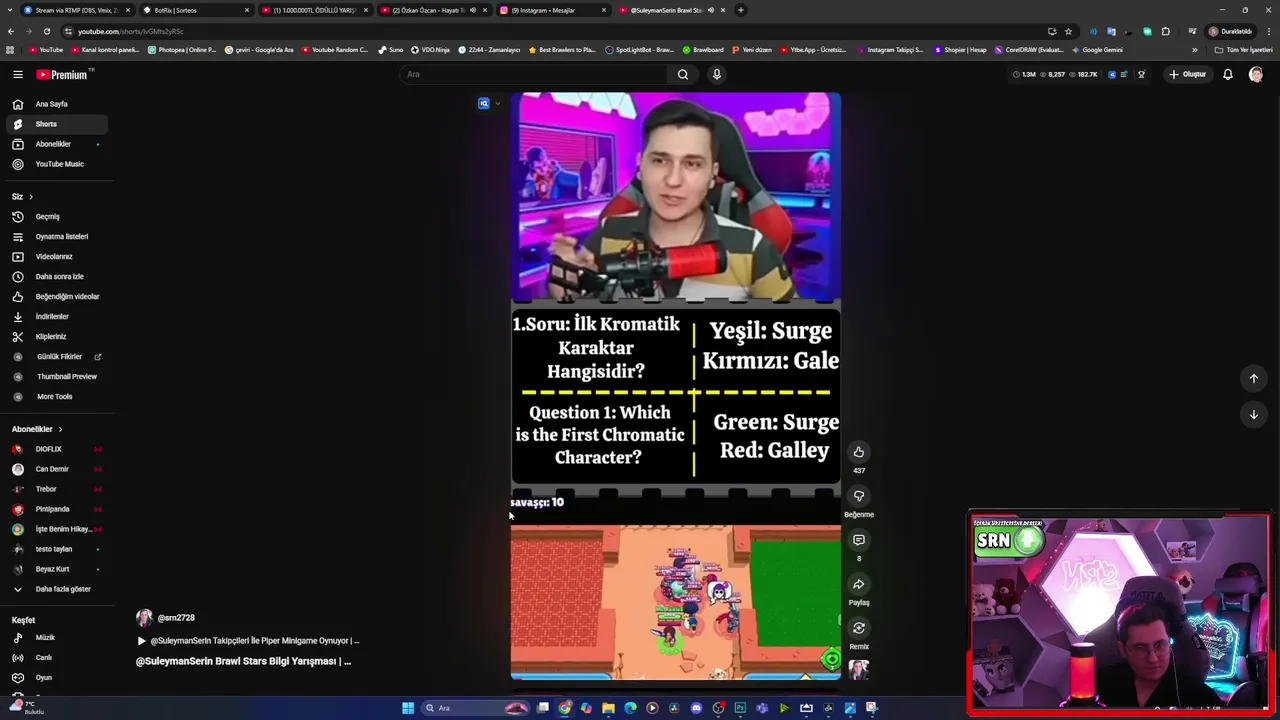
Task: Open Videolarınız in sidebar
Action: click(x=56, y=256)
